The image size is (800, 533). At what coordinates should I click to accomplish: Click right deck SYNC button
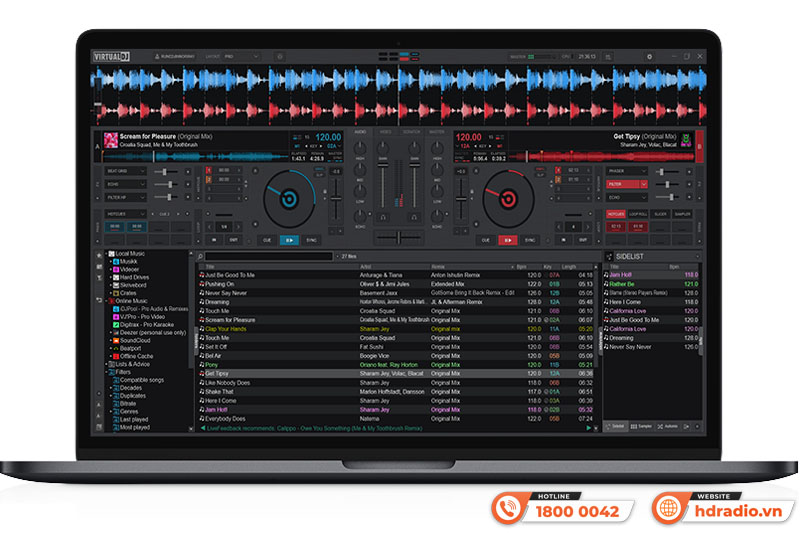click(530, 240)
